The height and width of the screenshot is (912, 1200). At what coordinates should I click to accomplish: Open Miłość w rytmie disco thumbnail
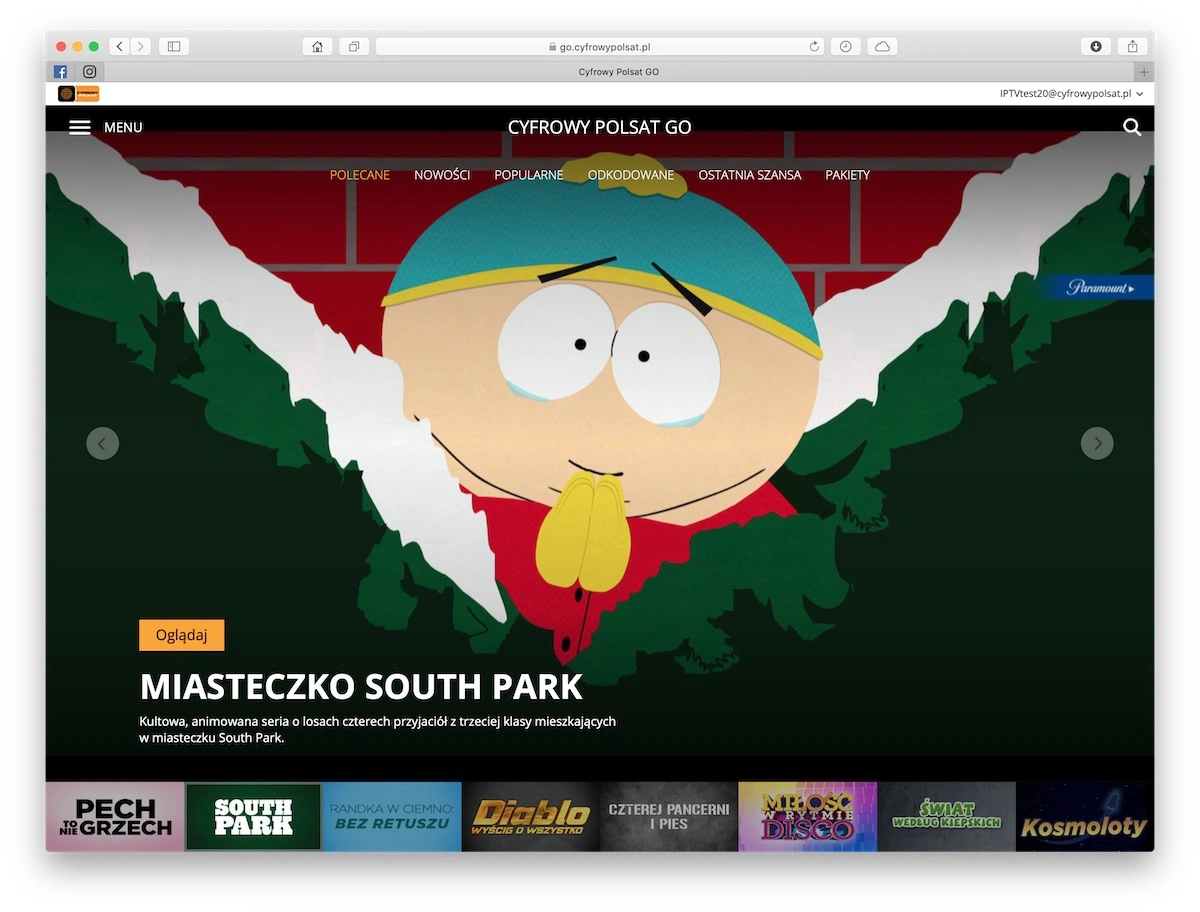tap(808, 817)
